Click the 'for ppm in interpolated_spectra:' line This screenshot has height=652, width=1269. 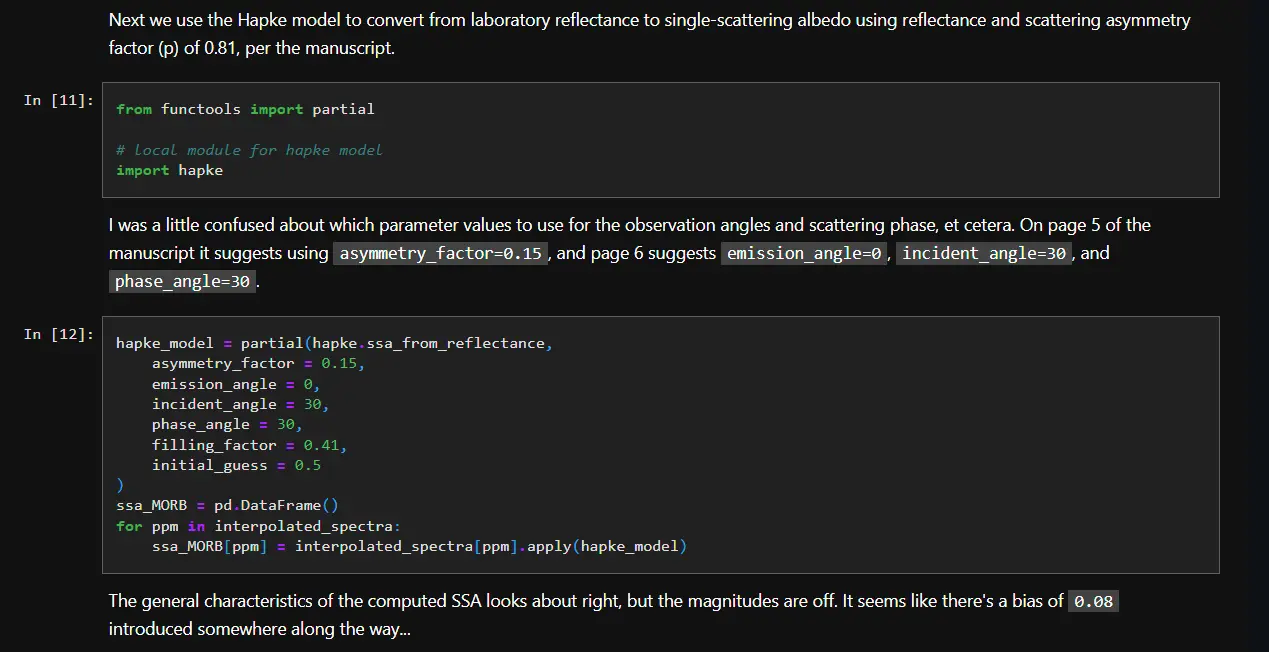[x=258, y=526]
